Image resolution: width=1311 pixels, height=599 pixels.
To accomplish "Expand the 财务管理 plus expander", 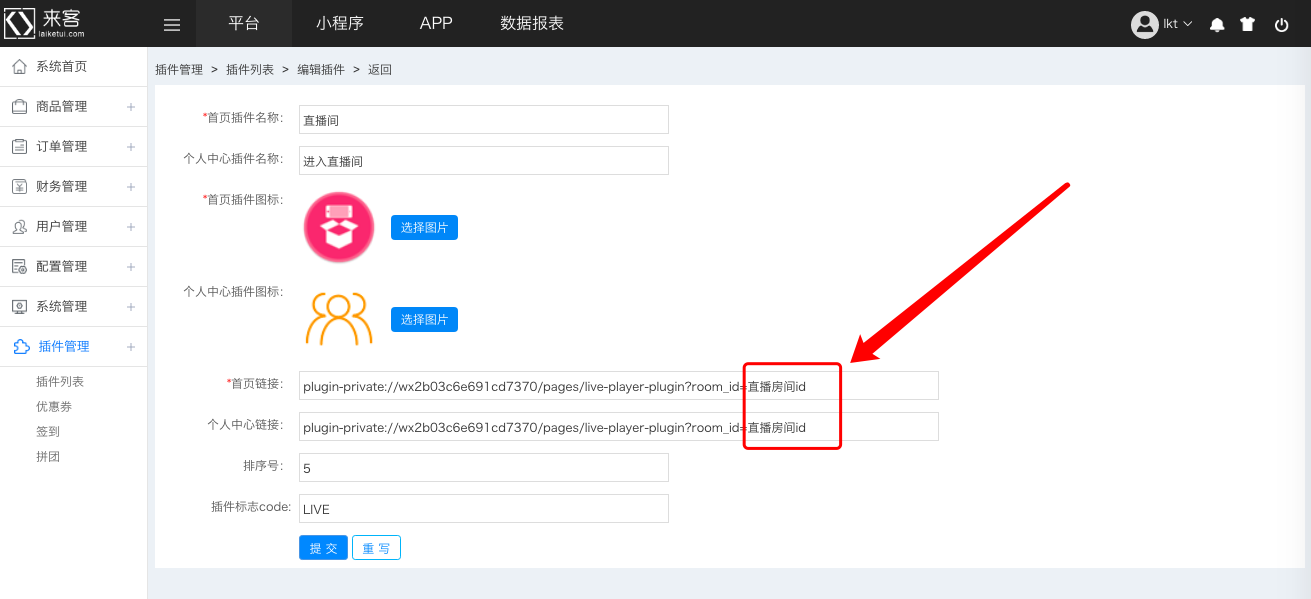I will click(130, 187).
